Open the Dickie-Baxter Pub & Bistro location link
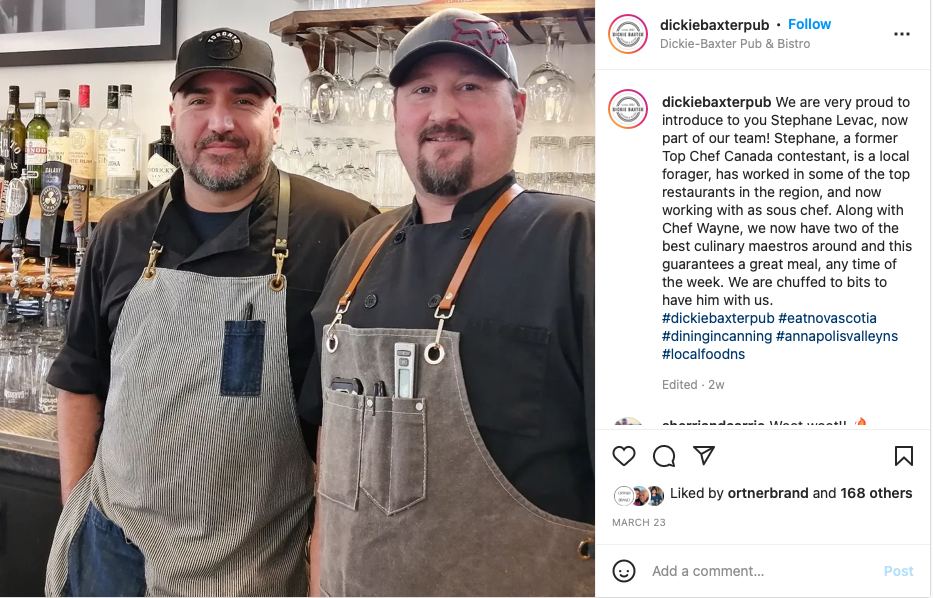 pyautogui.click(x=735, y=43)
